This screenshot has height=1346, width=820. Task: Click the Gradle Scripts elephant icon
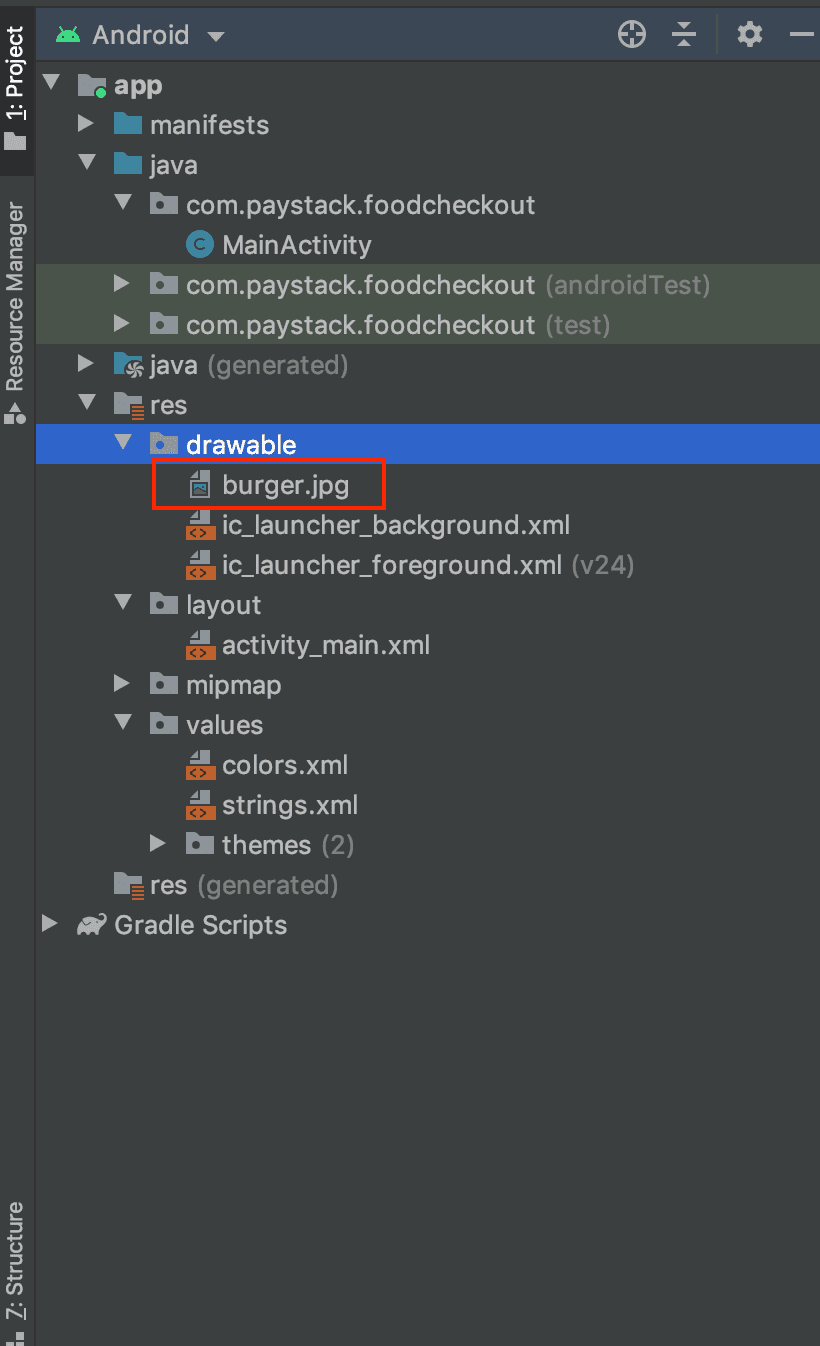[92, 925]
